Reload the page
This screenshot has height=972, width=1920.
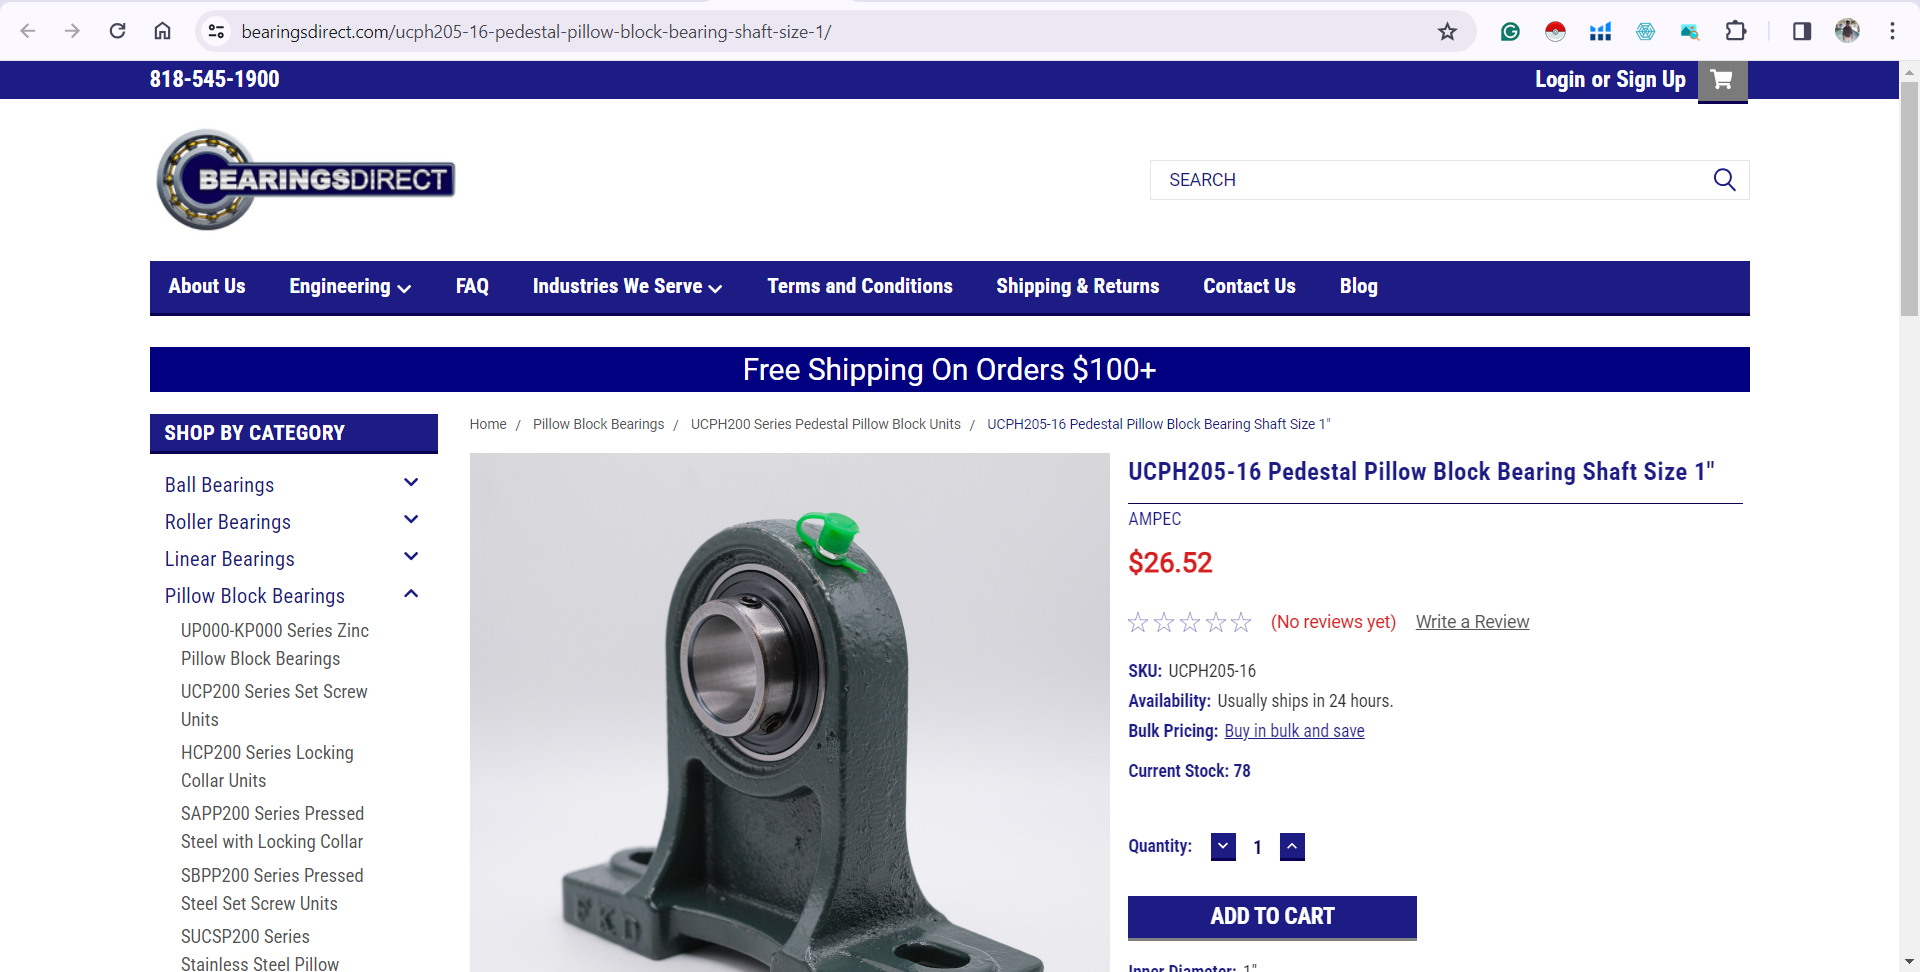click(117, 31)
